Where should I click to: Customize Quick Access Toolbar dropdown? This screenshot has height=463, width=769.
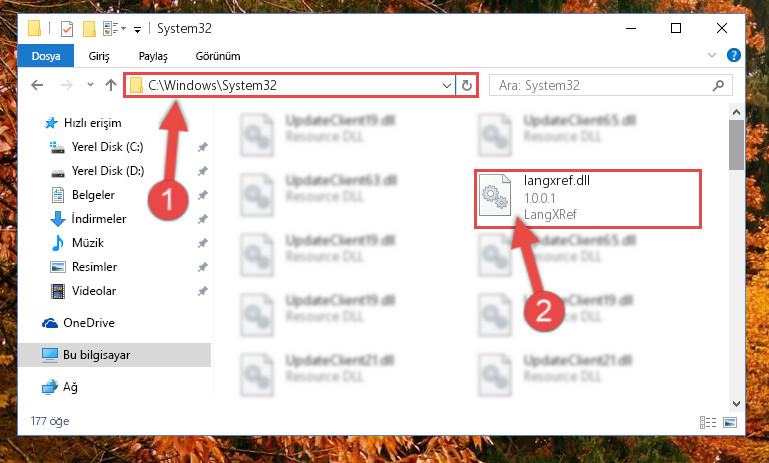tap(138, 30)
